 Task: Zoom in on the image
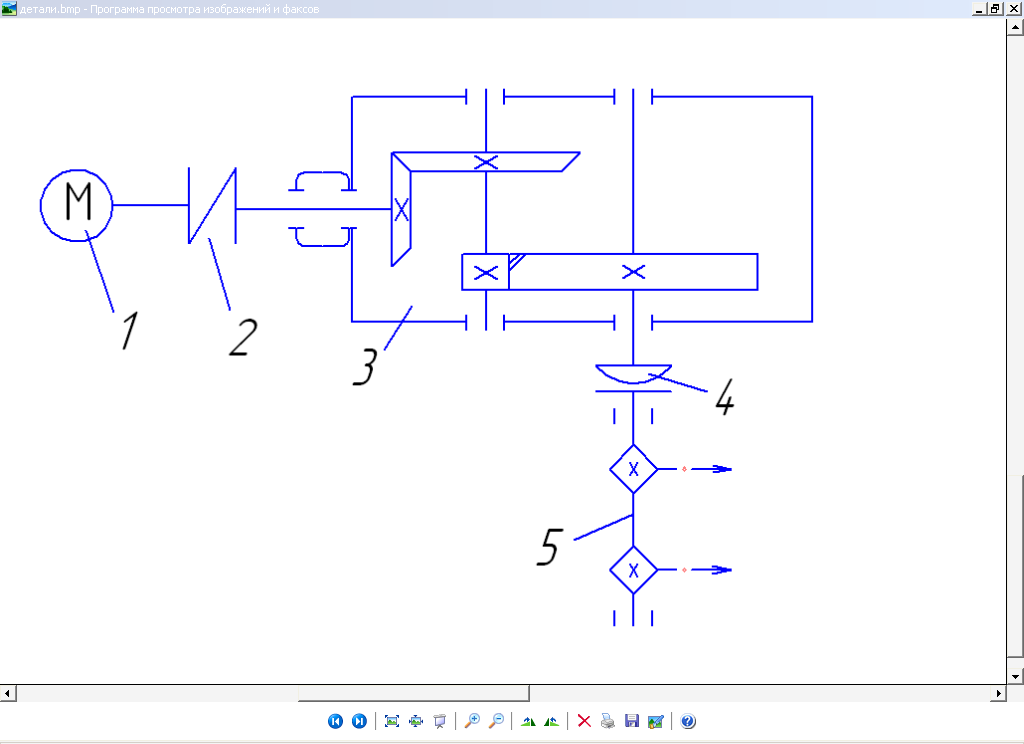[x=472, y=721]
